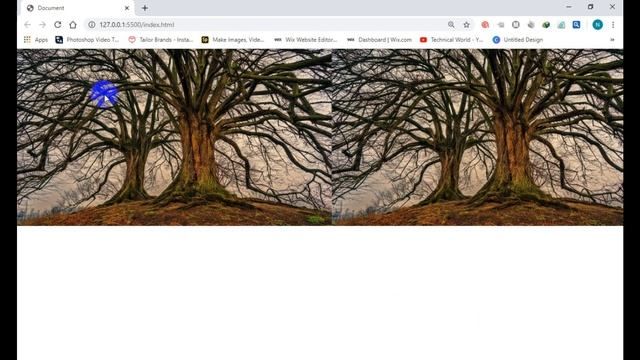Viewport: 640px width, 360px height.
Task: Open the Wix Website Editor bookmark
Action: (x=306, y=40)
